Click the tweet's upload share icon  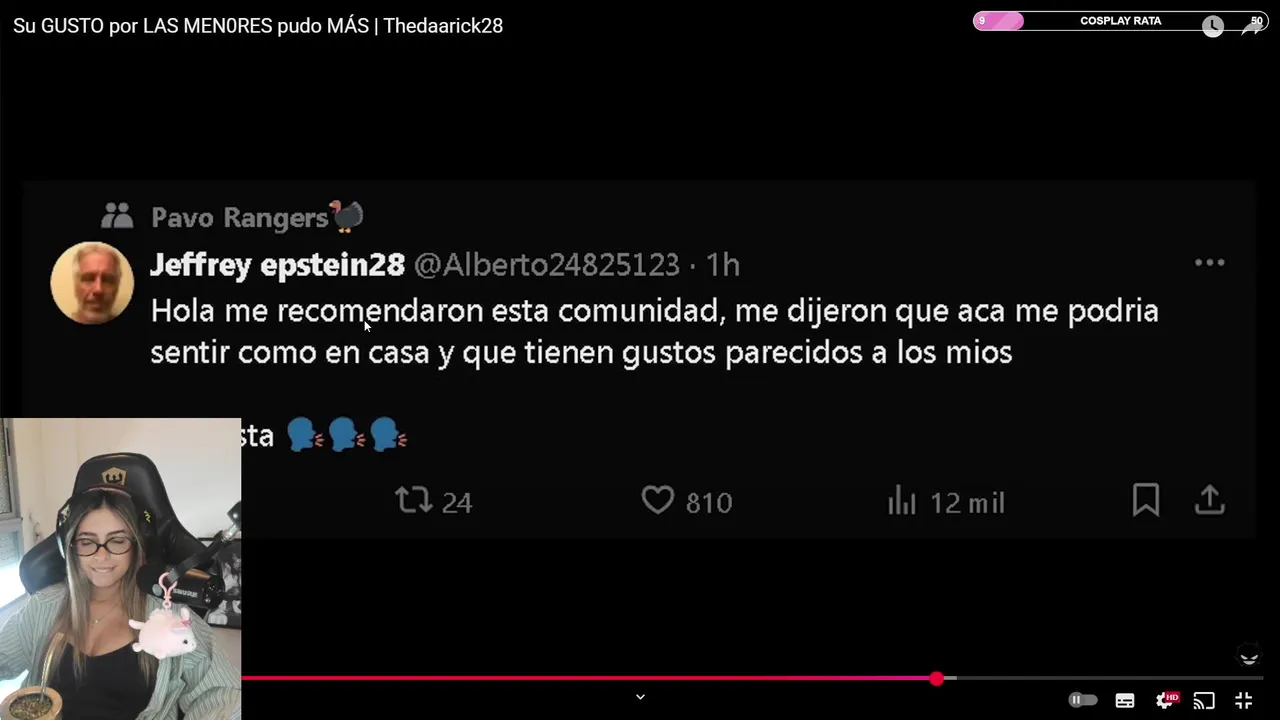(x=1209, y=500)
